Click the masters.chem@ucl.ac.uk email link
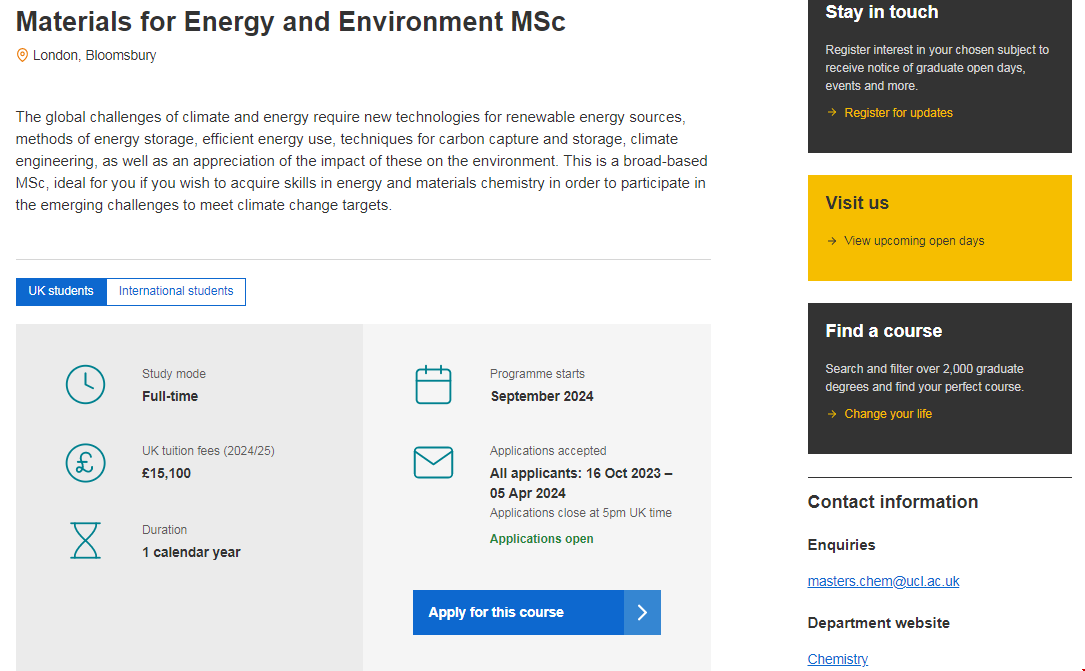Screen dimensions: 1085x671 (883, 581)
